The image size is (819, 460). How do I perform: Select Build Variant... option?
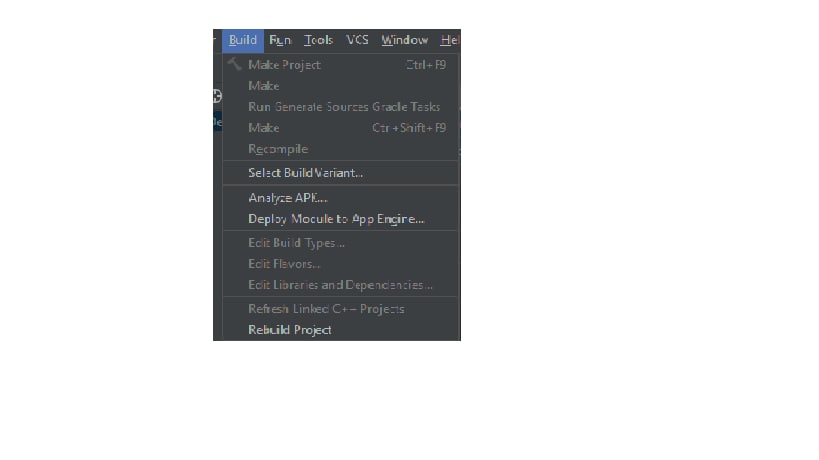[x=340, y=173]
